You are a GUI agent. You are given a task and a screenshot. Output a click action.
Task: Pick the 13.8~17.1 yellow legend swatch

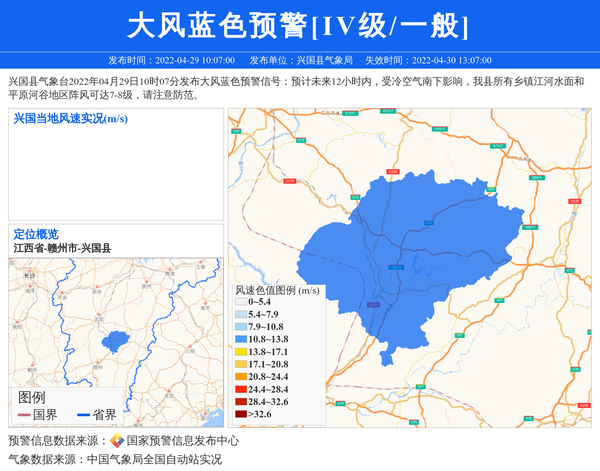pyautogui.click(x=240, y=352)
